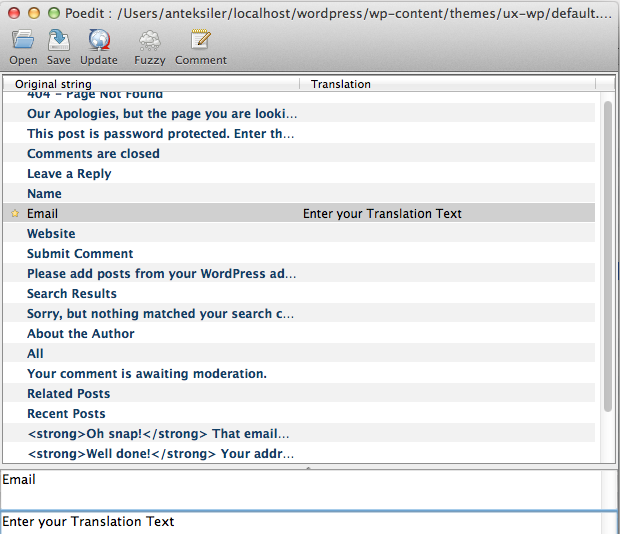
Task: Click in the translation text input field
Action: (x=300, y=522)
